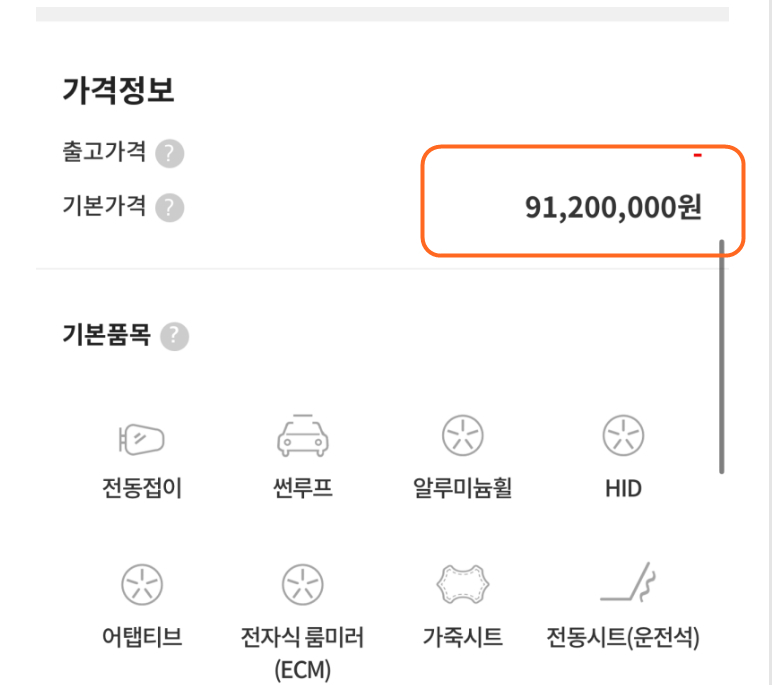Click the 전자식 룸미러 (ECM) icon

coord(302,584)
